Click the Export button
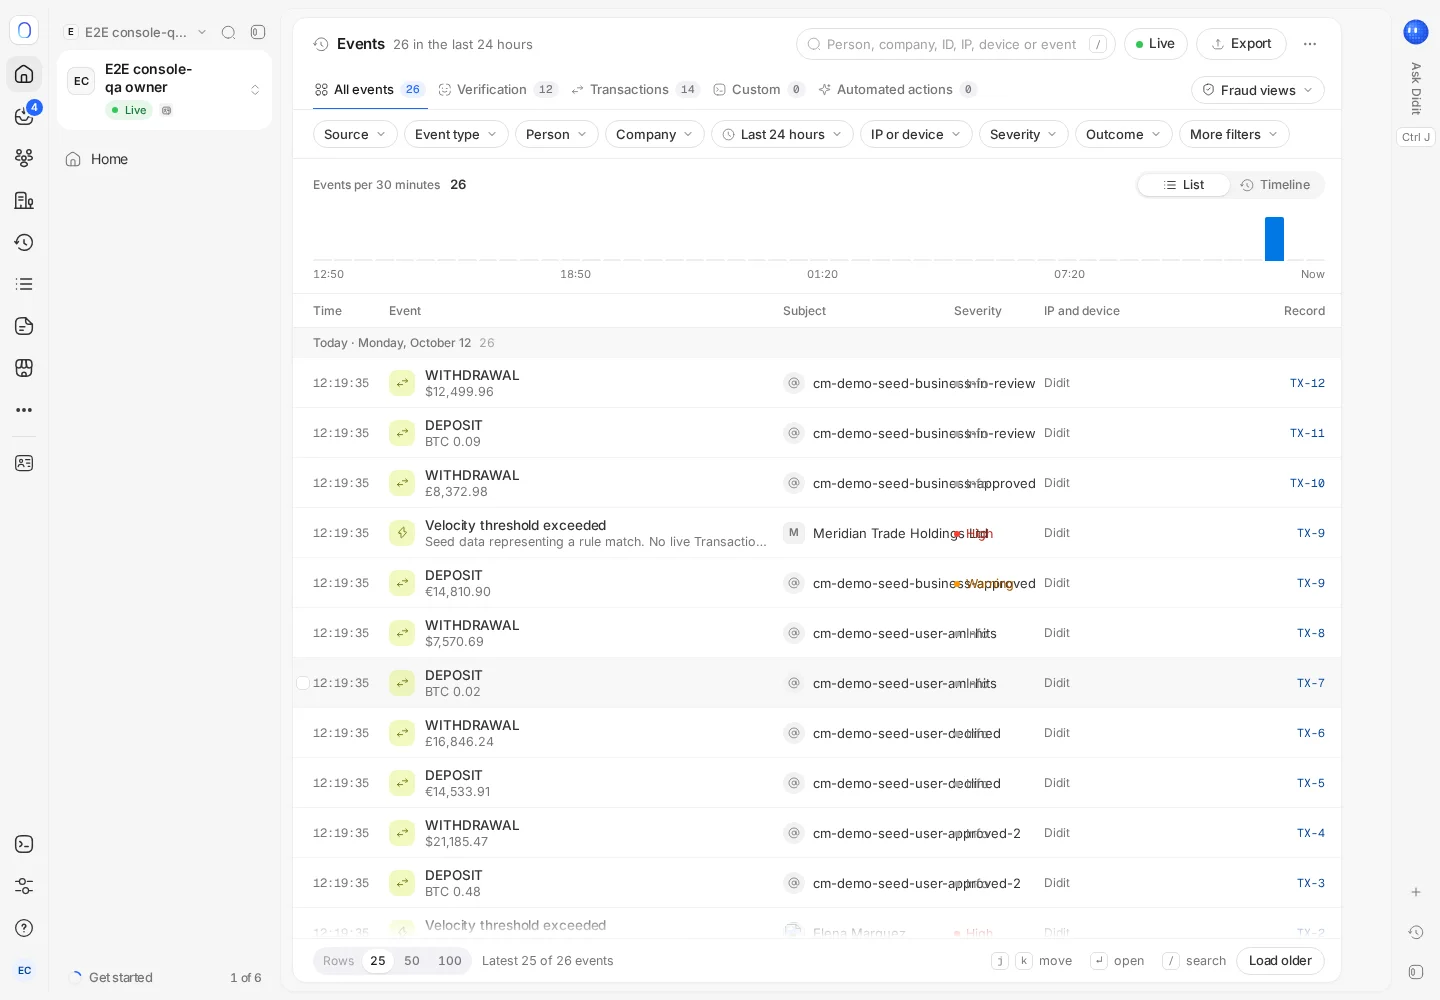1440x1000 pixels. tap(1241, 44)
